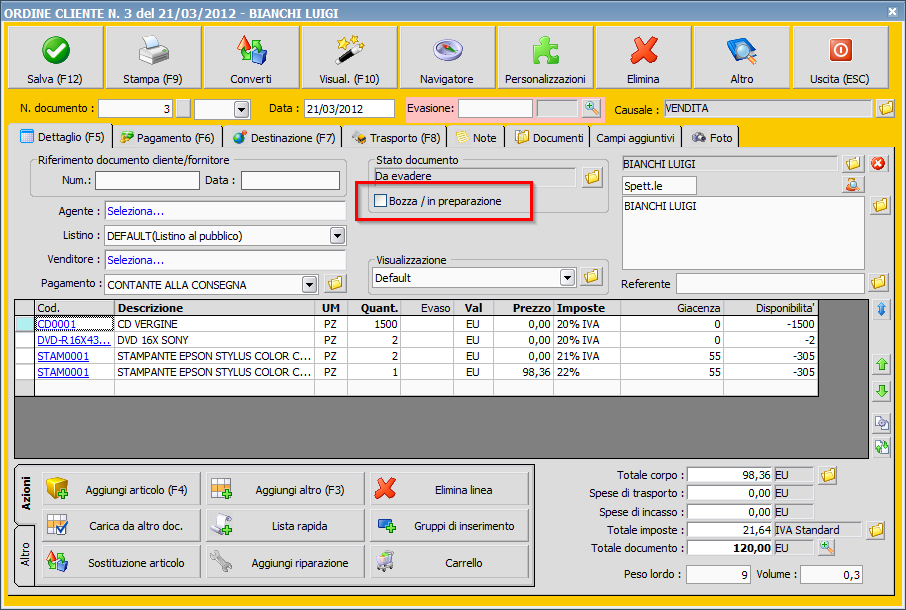Click Gruppi di inserimento button
906x610 pixels.
[x=450, y=526]
